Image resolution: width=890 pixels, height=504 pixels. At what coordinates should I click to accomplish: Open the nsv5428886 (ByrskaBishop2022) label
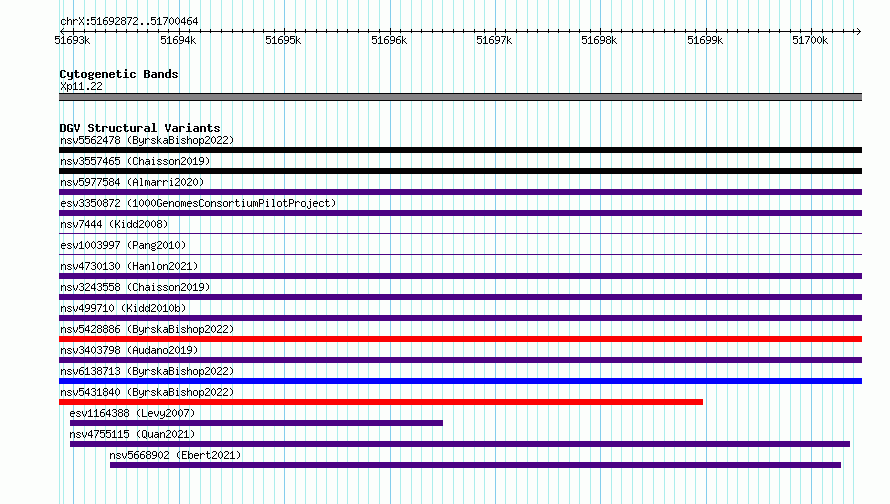tap(147, 329)
